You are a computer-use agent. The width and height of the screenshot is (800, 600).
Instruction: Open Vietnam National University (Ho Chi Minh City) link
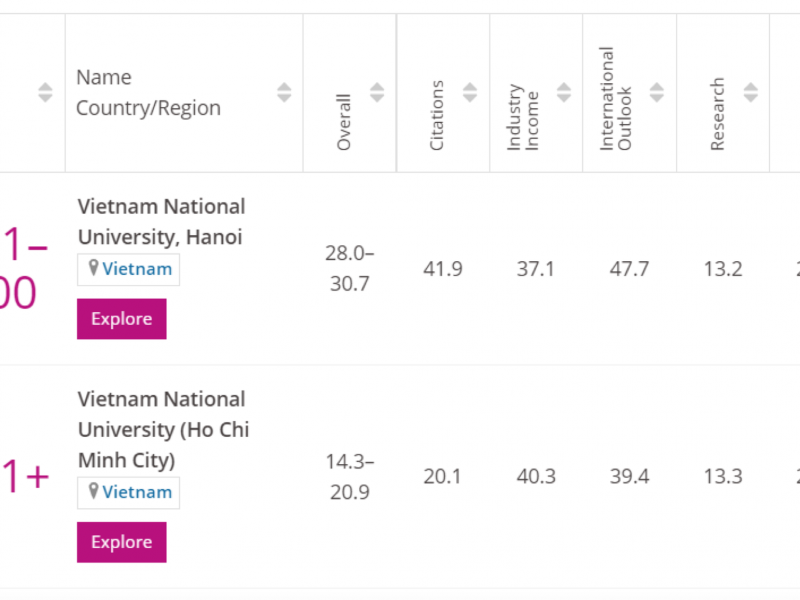[163, 429]
